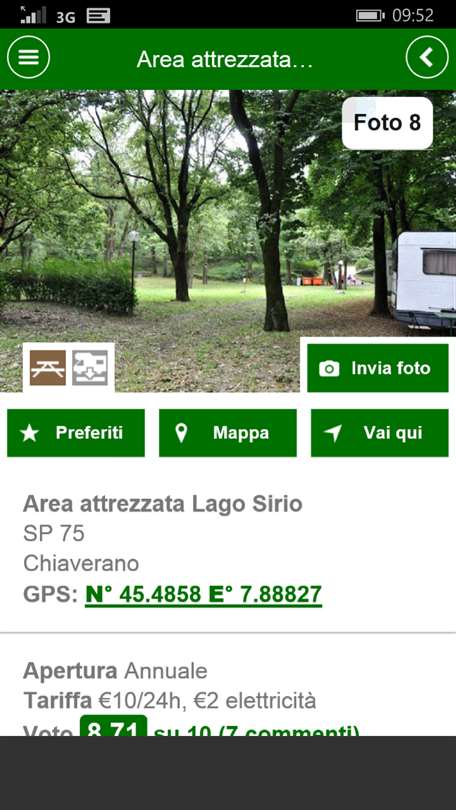Tap the signal strength status icon
Viewport: 456px width, 810px height.
click(x=33, y=15)
